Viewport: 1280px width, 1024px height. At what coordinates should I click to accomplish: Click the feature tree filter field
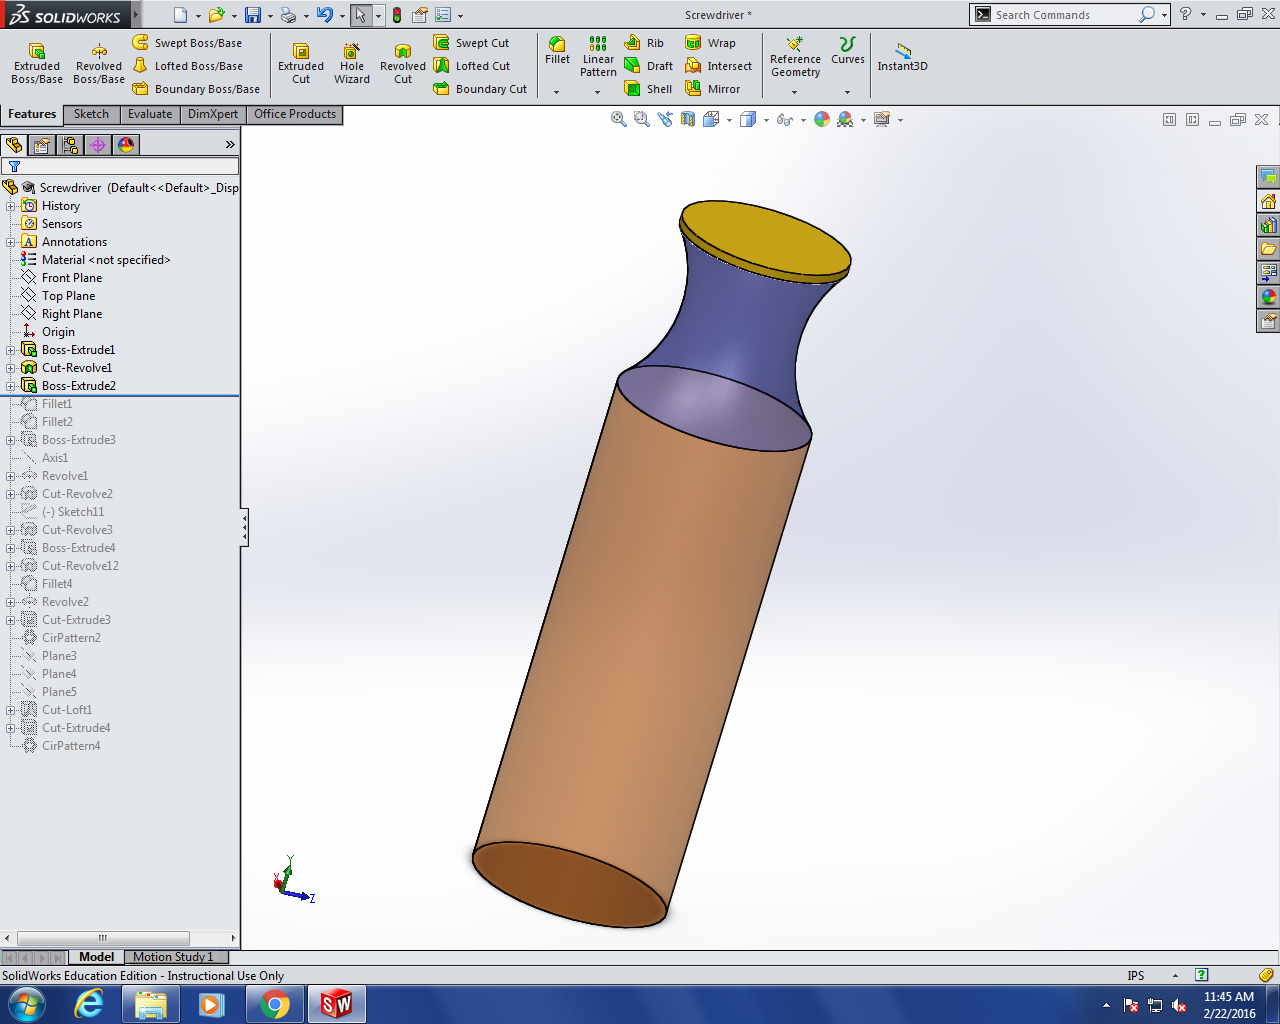pos(120,166)
